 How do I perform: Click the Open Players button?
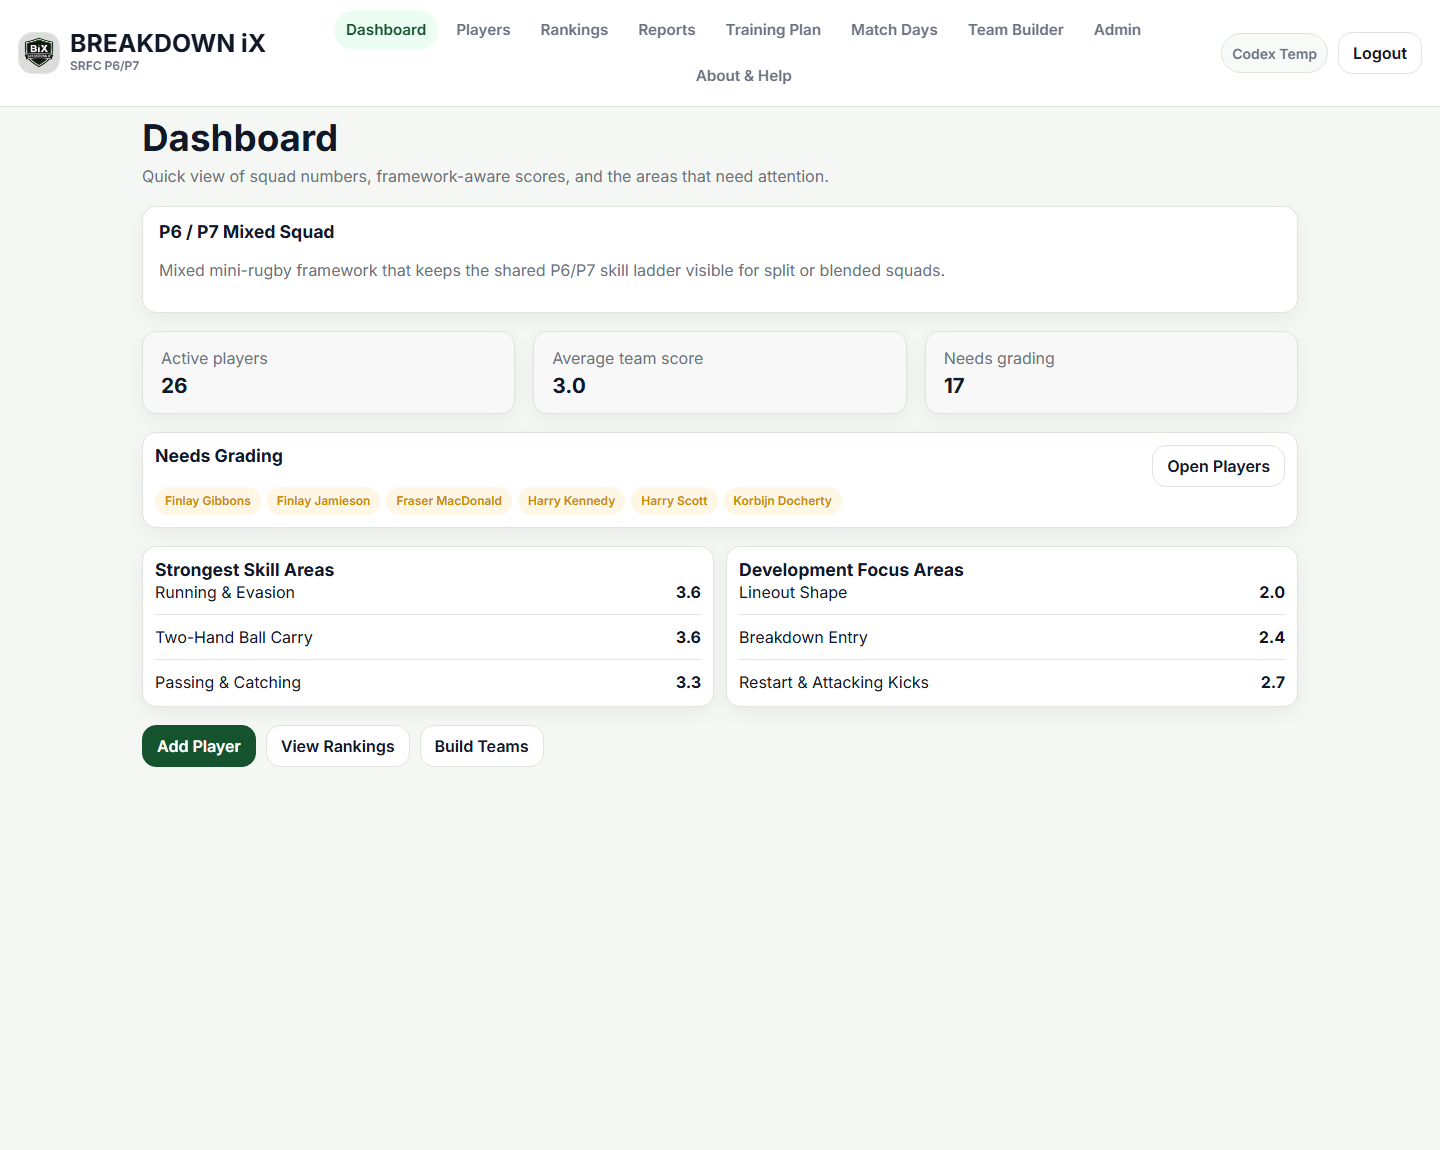[x=1218, y=466]
